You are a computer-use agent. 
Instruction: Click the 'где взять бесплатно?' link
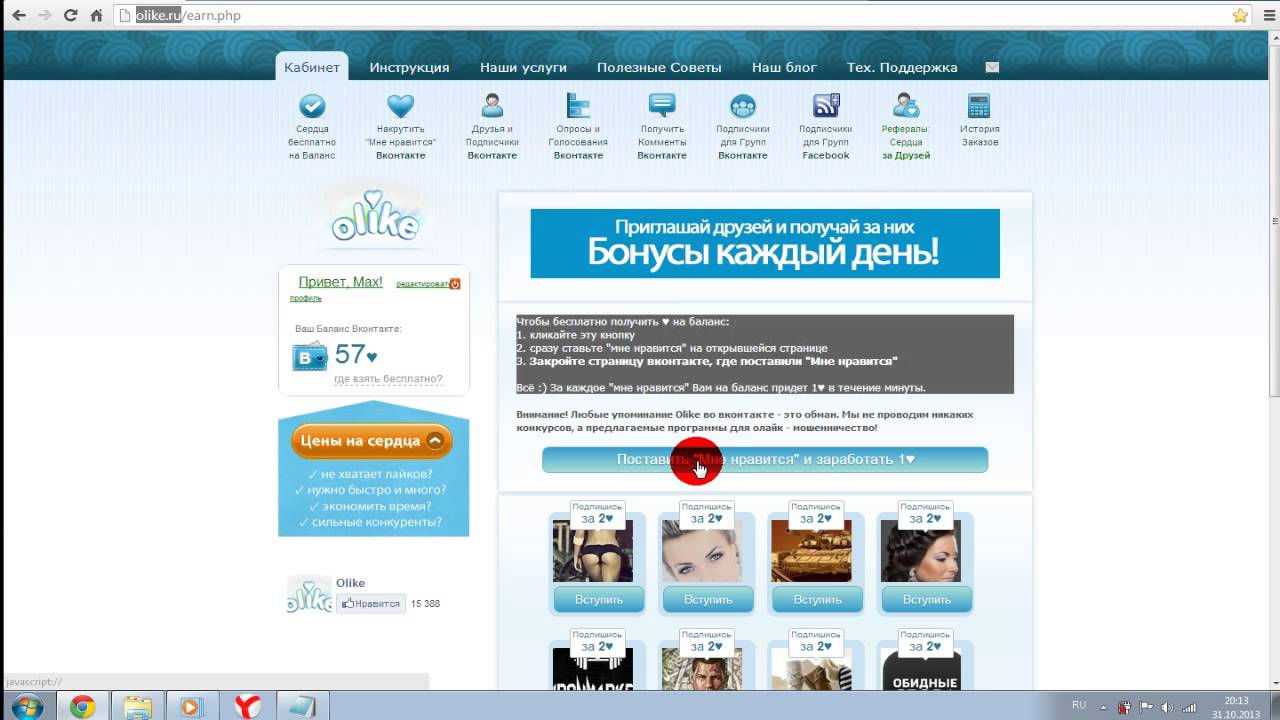pos(388,379)
